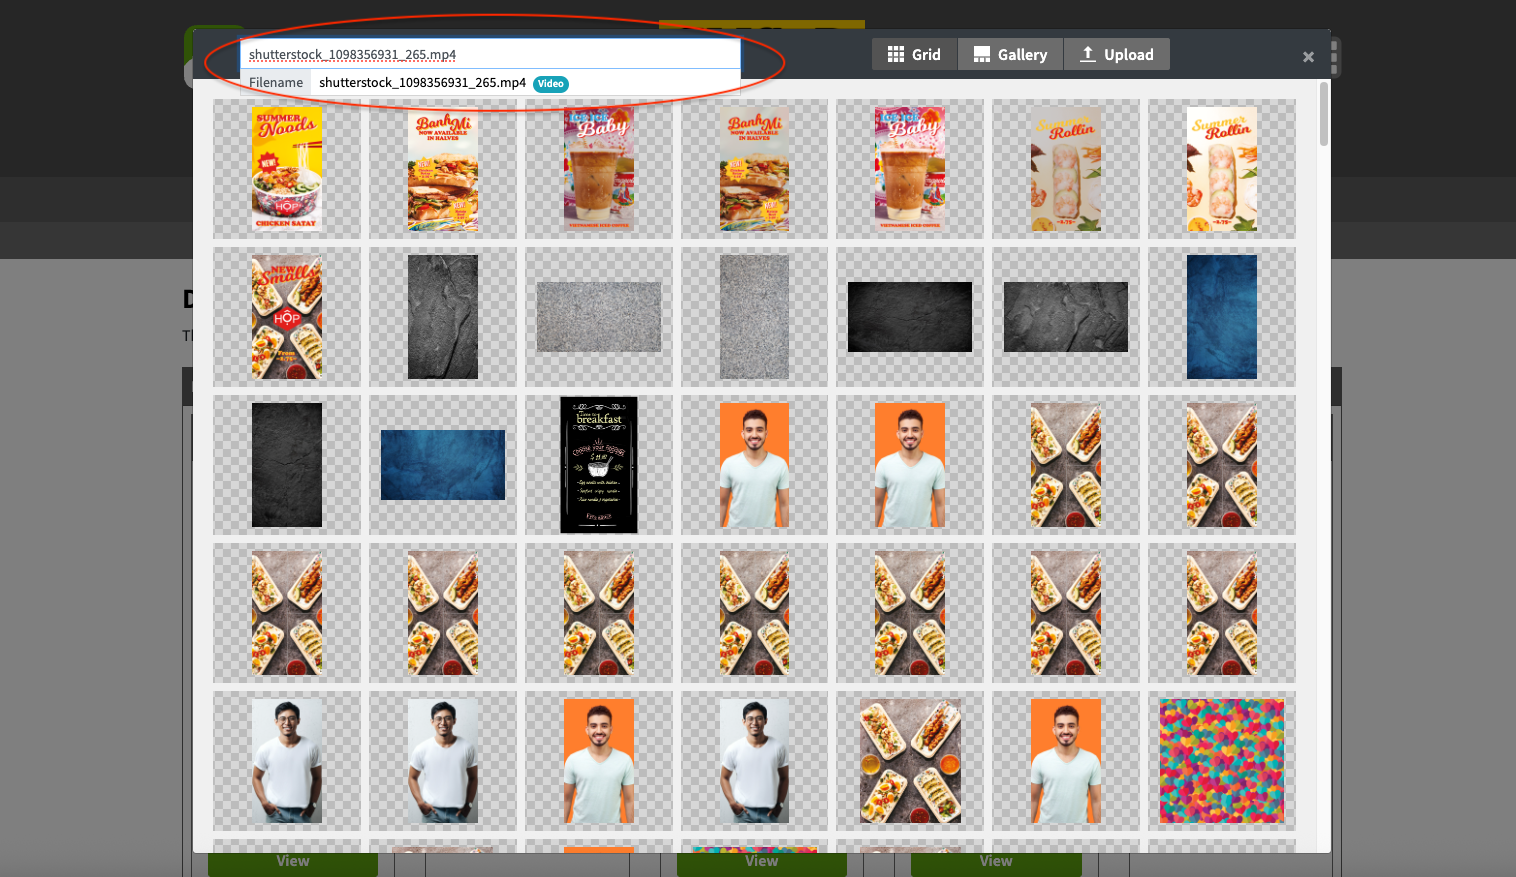Switch to Gallery view
The image size is (1516, 877).
point(1010,54)
